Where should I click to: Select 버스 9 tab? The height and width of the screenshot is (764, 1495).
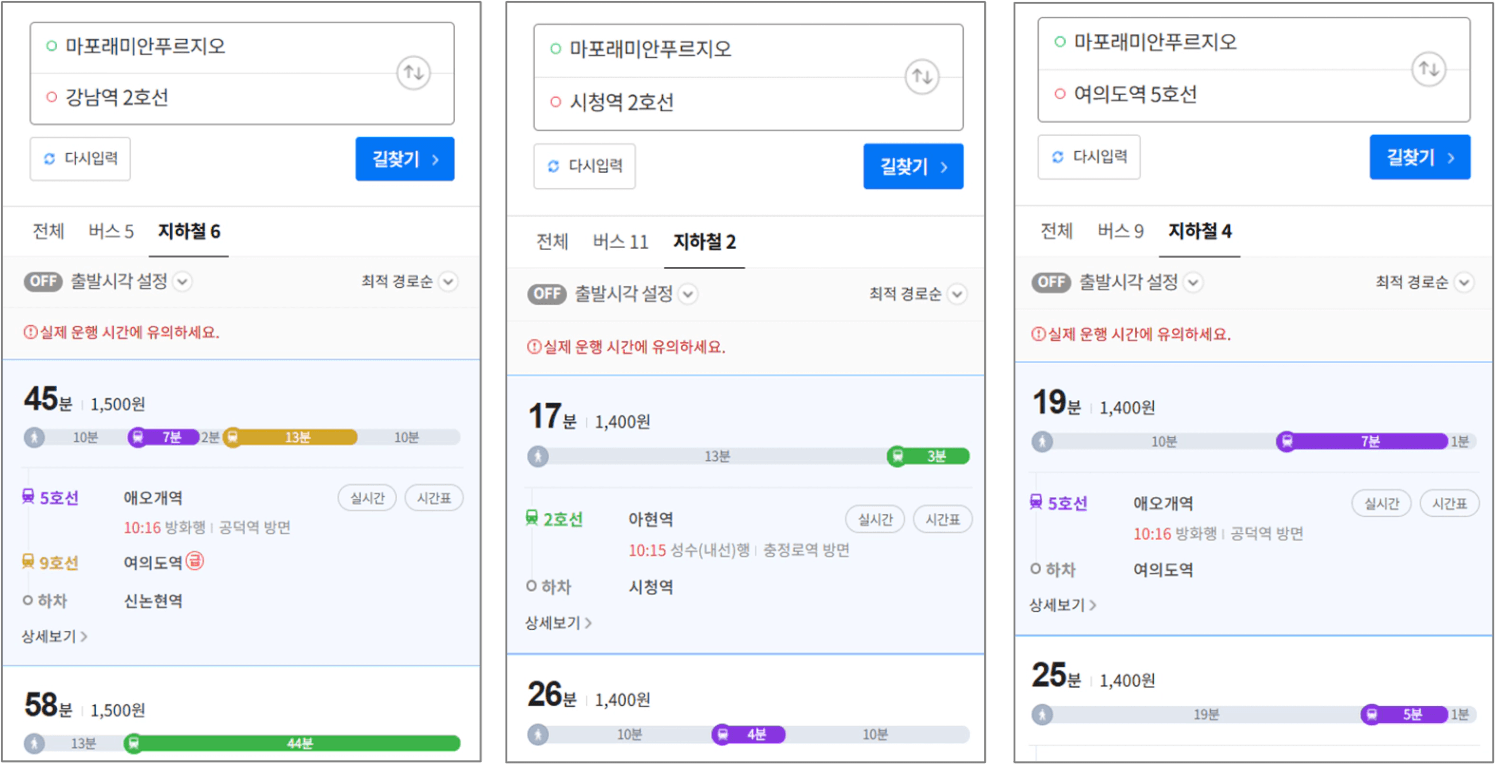1120,231
